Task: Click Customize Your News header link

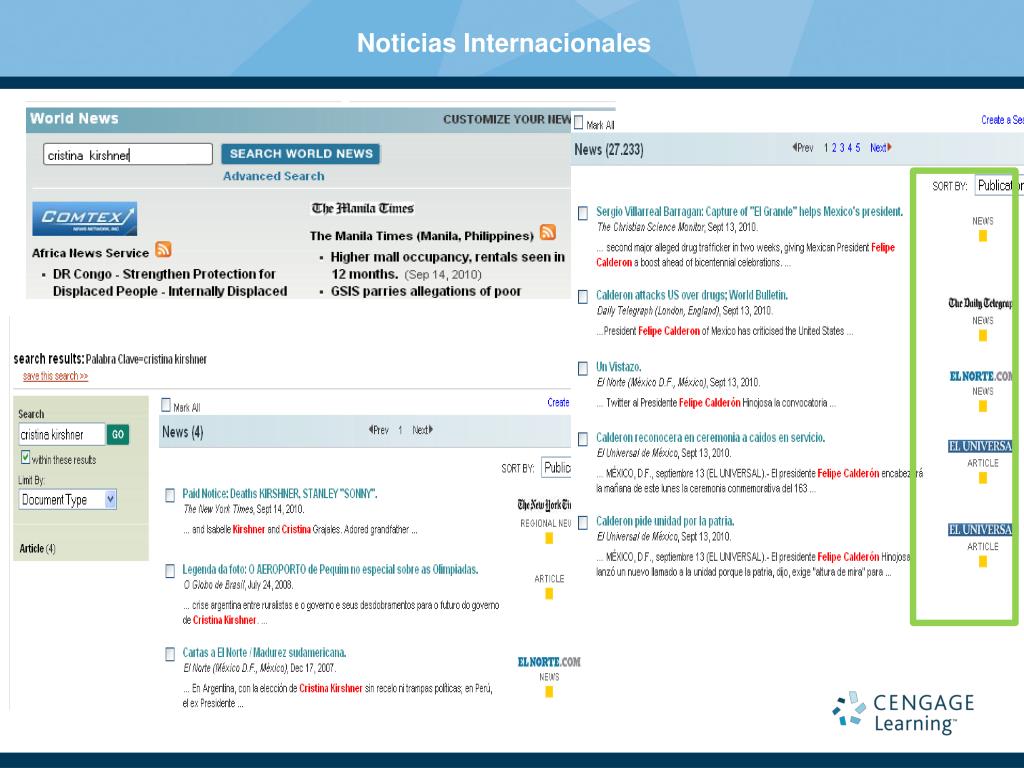Action: tap(507, 120)
